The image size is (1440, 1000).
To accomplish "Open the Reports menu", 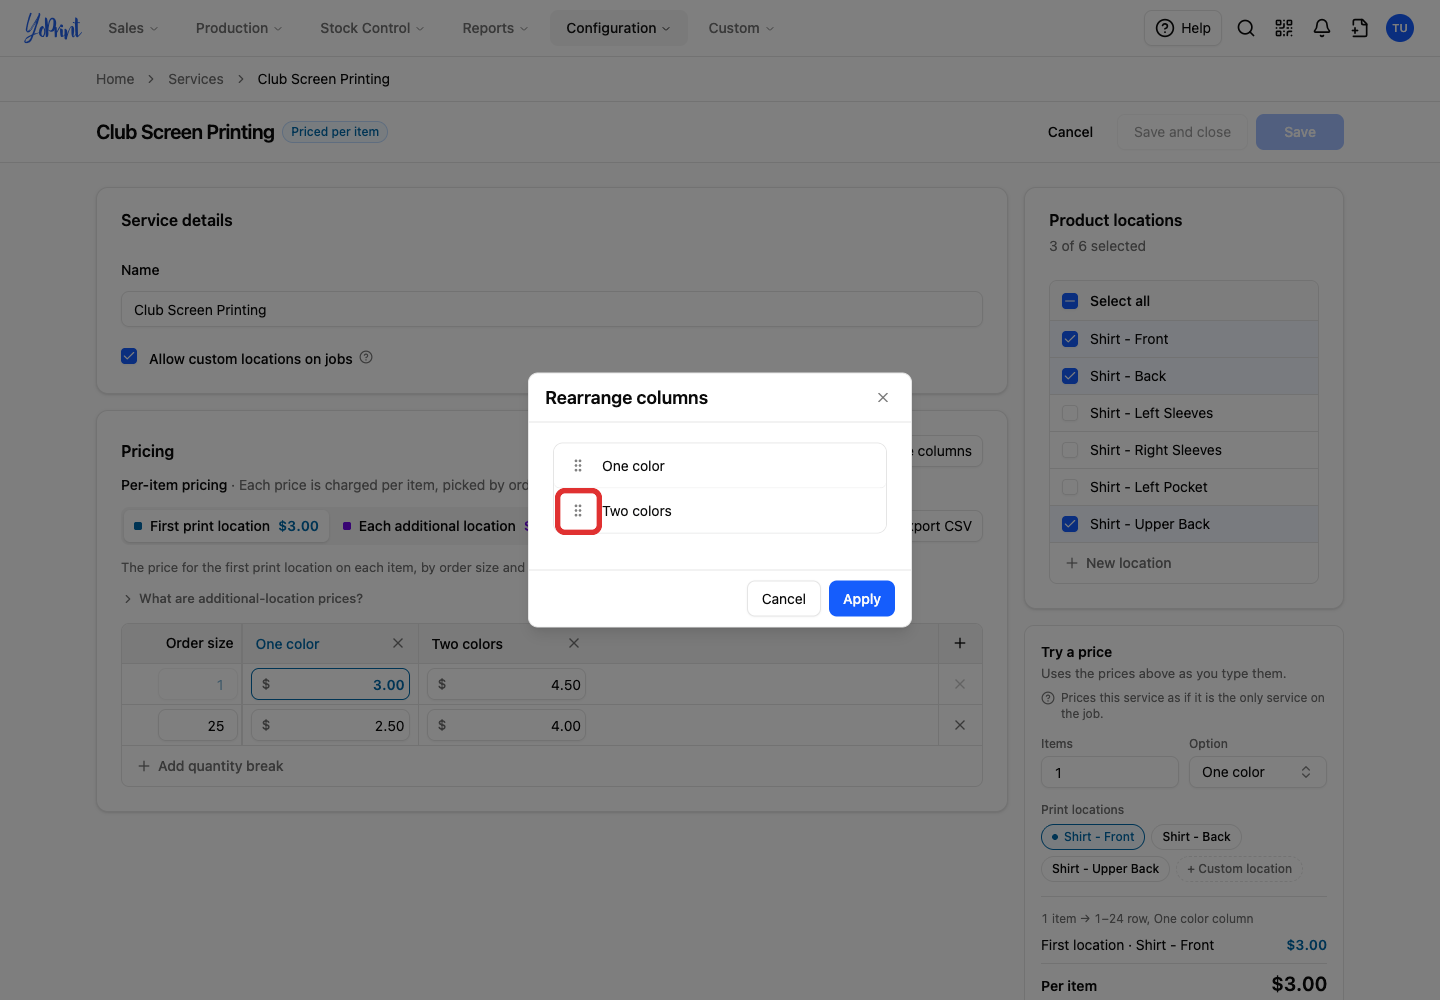I will click(495, 28).
